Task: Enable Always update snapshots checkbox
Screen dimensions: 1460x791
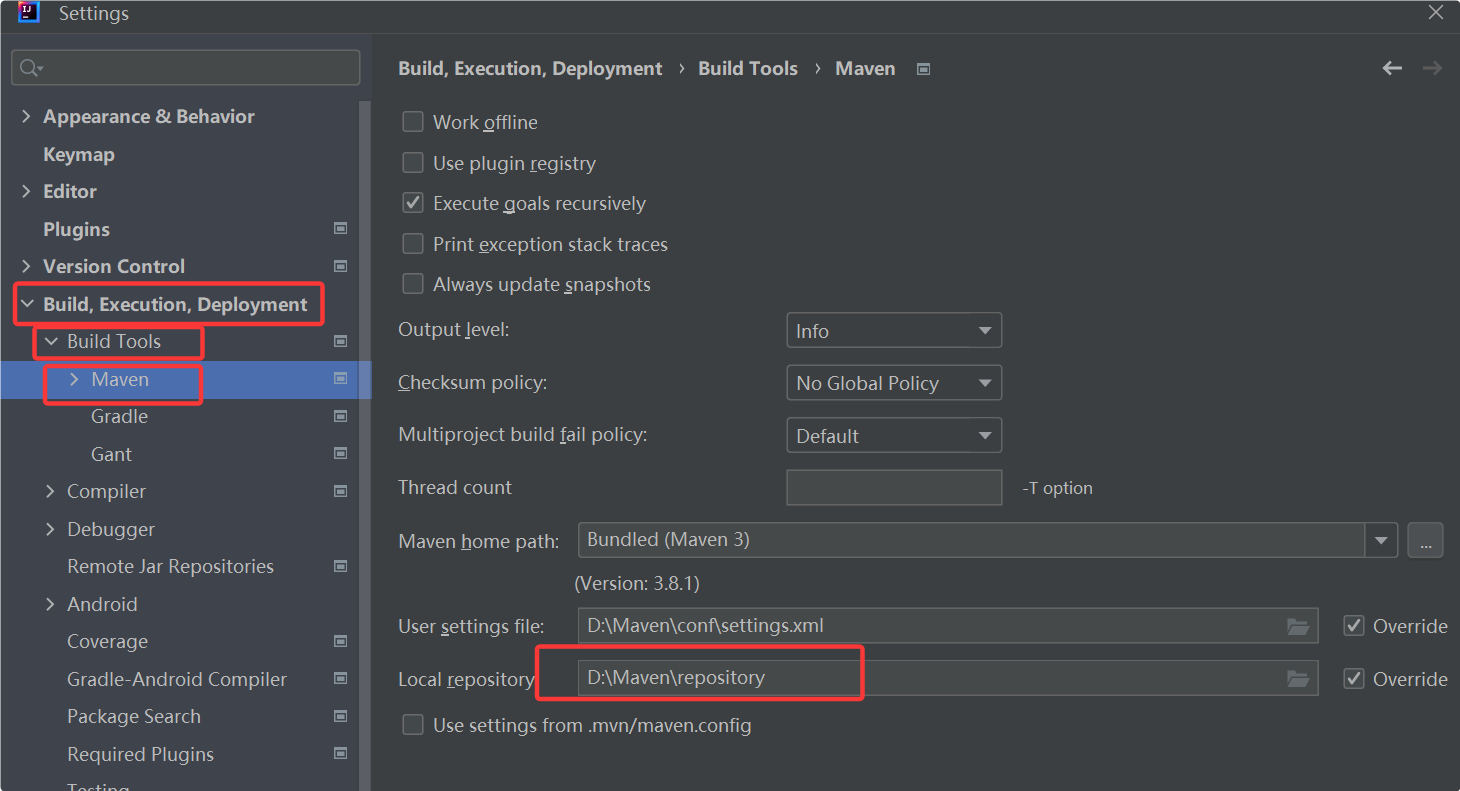Action: [x=413, y=284]
